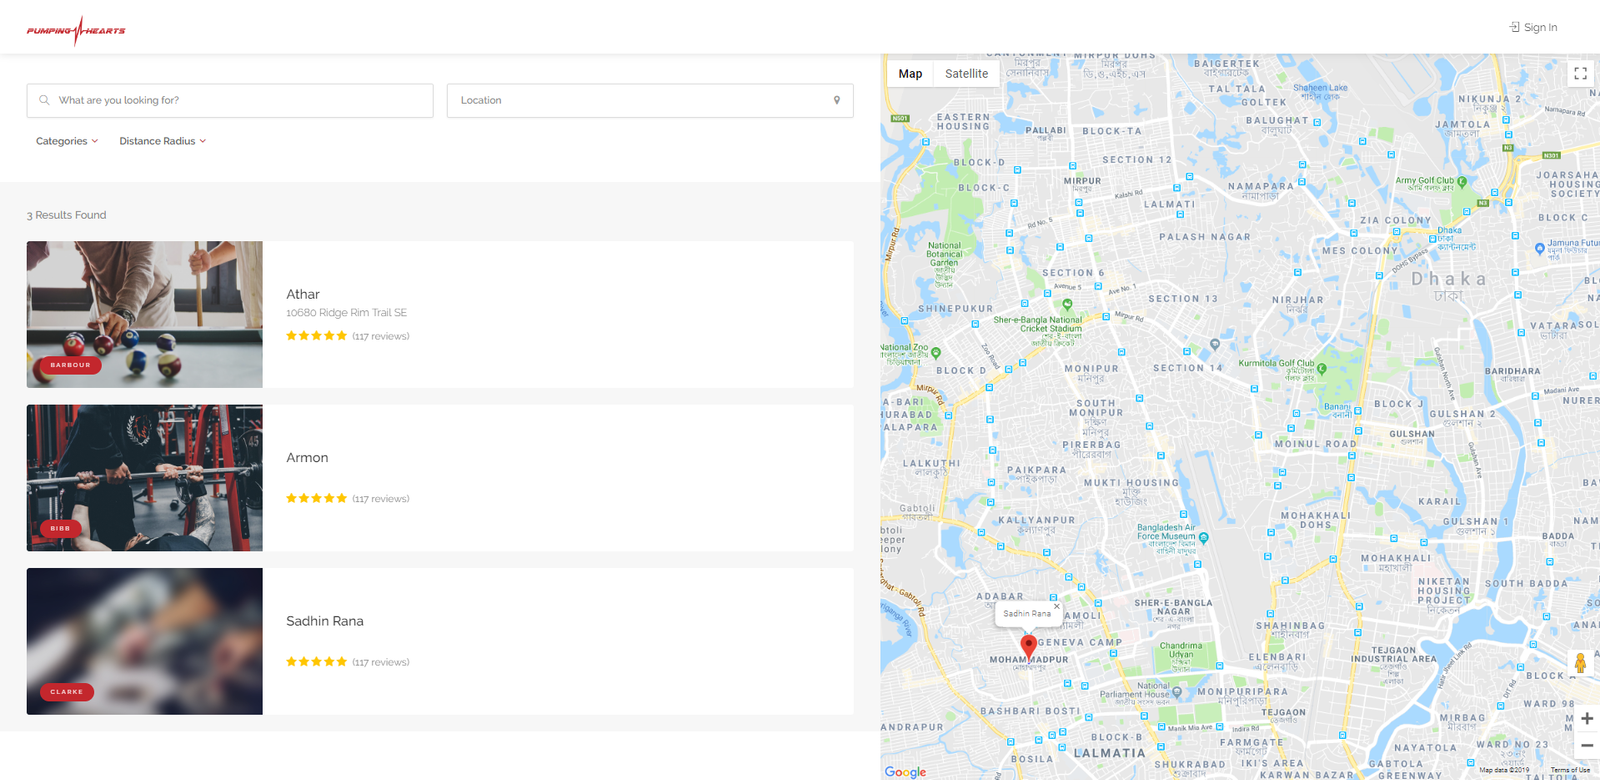1600x780 pixels.
Task: Click the red Sadhin Rana map marker
Action: pyautogui.click(x=1028, y=646)
